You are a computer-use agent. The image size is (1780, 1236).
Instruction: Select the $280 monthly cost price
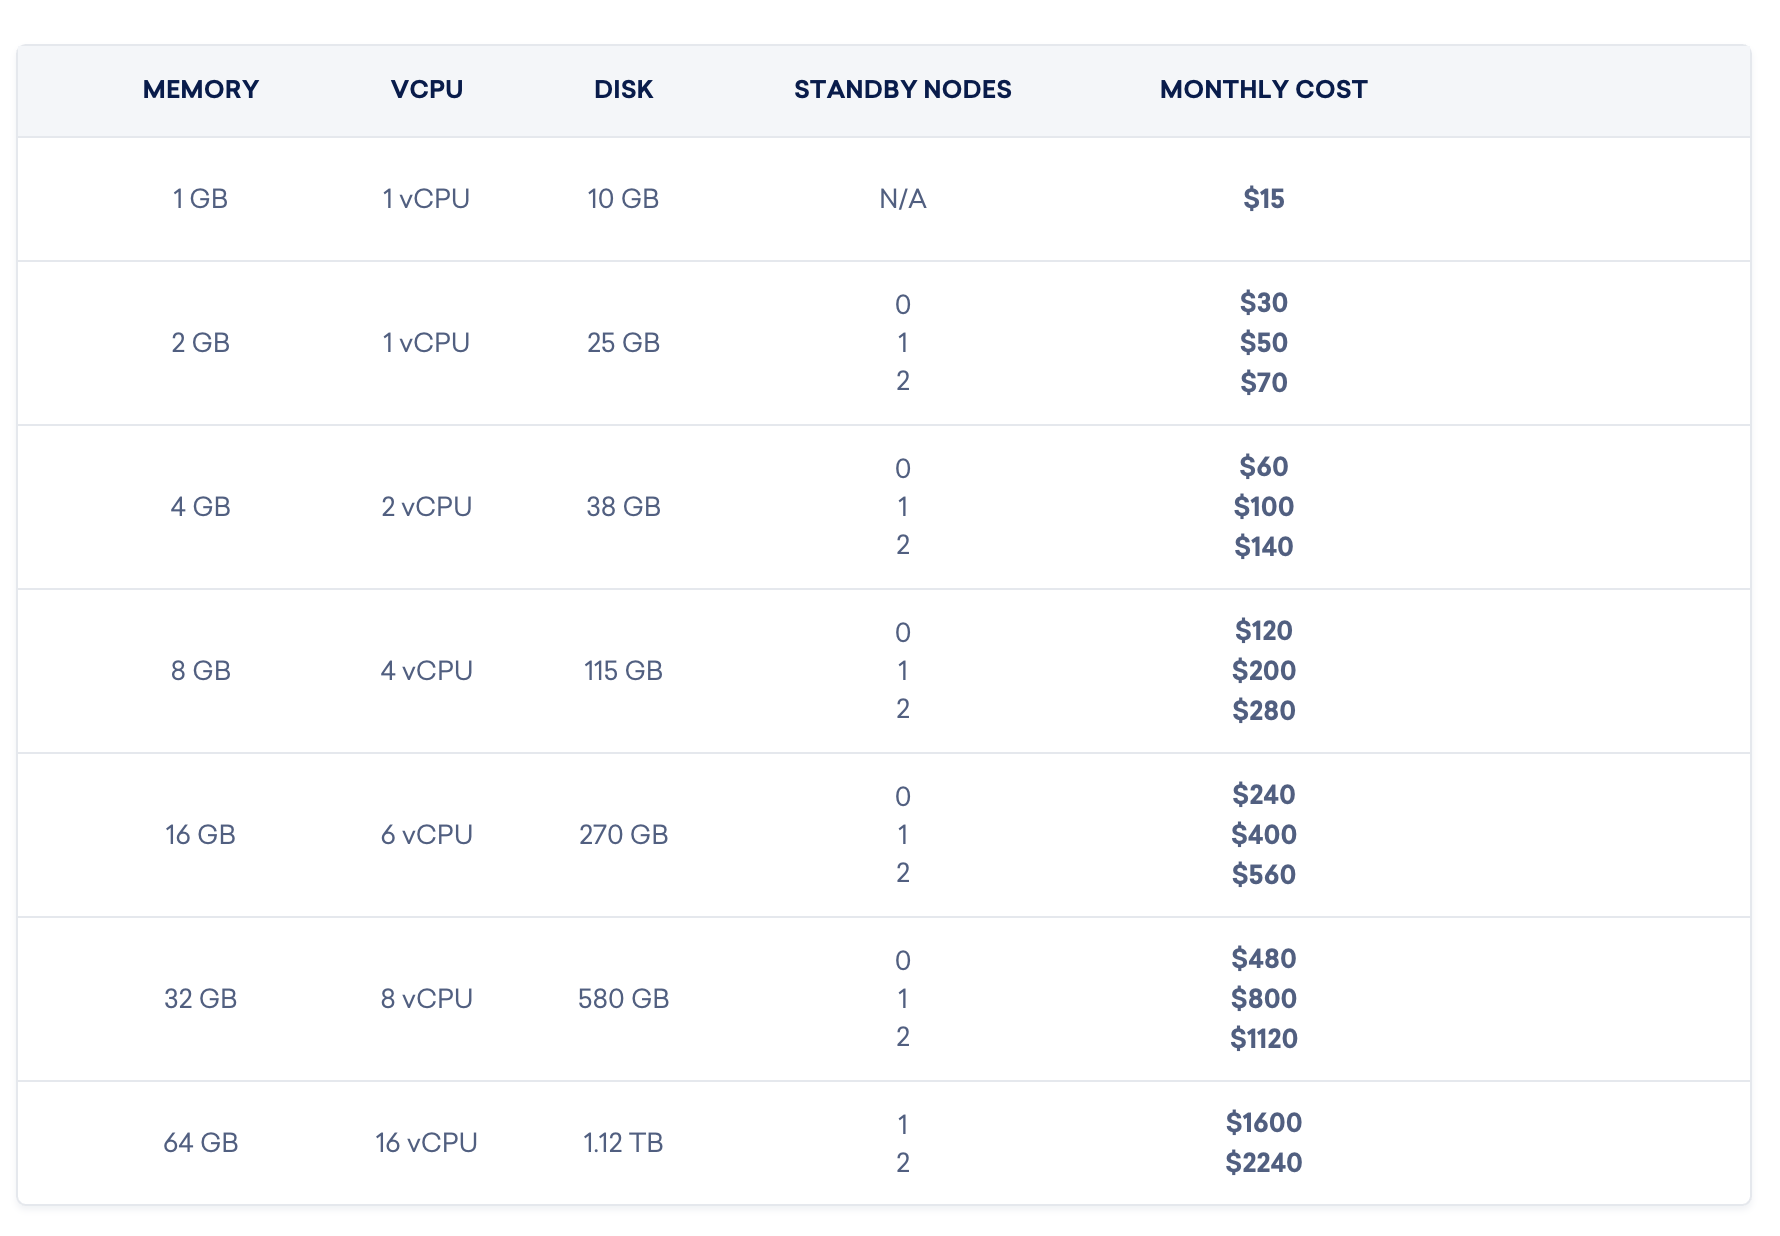1263,710
